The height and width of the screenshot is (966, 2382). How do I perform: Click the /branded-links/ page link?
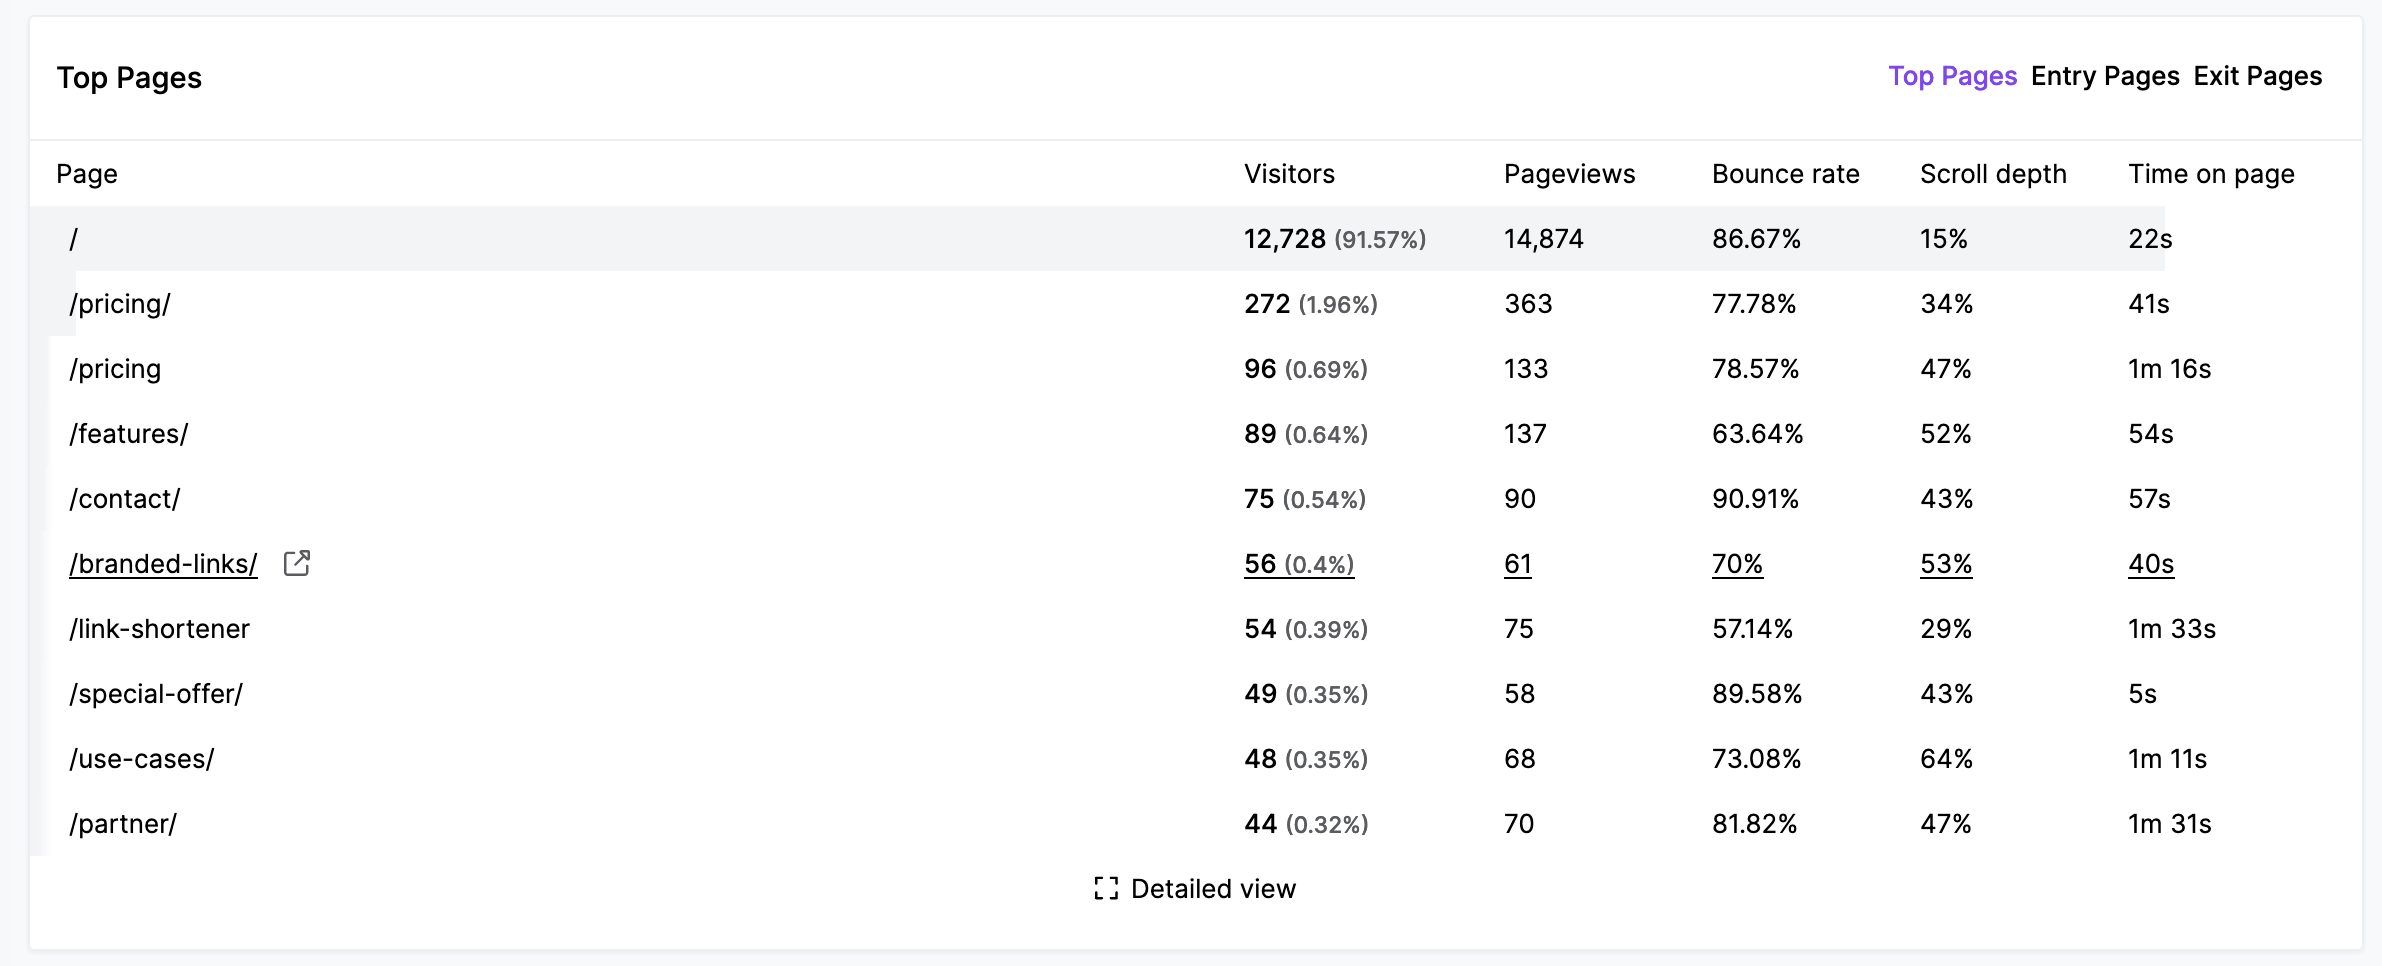[x=163, y=563]
